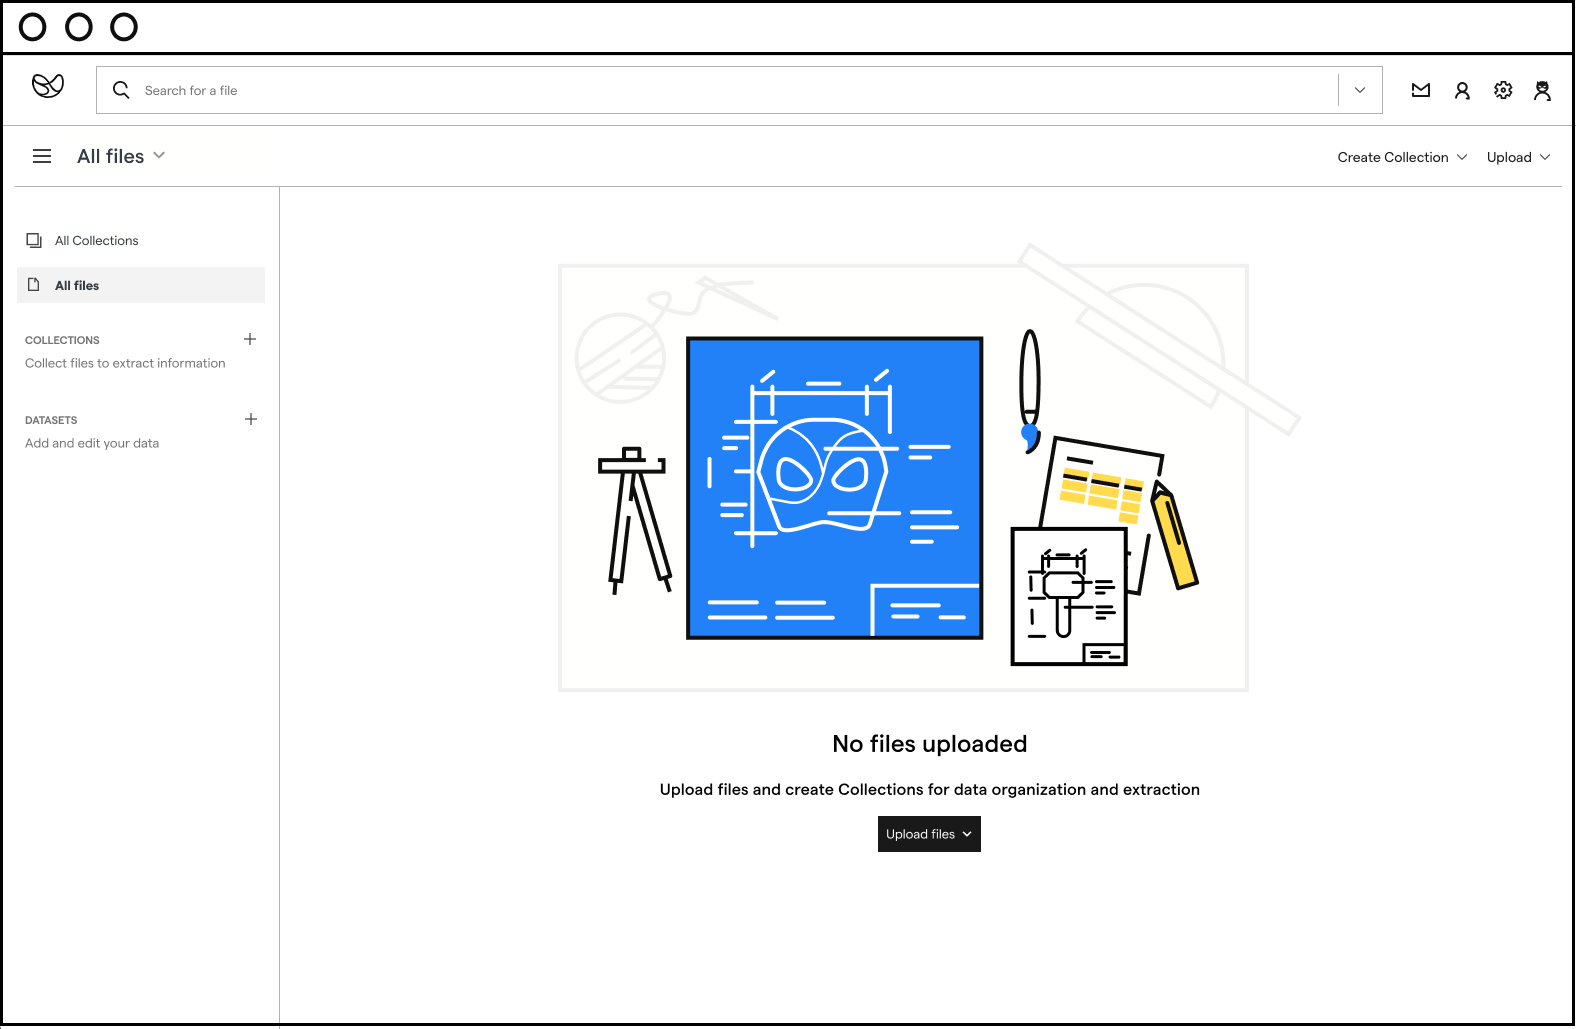
Task: Focus the Search for a file field
Action: tap(739, 90)
